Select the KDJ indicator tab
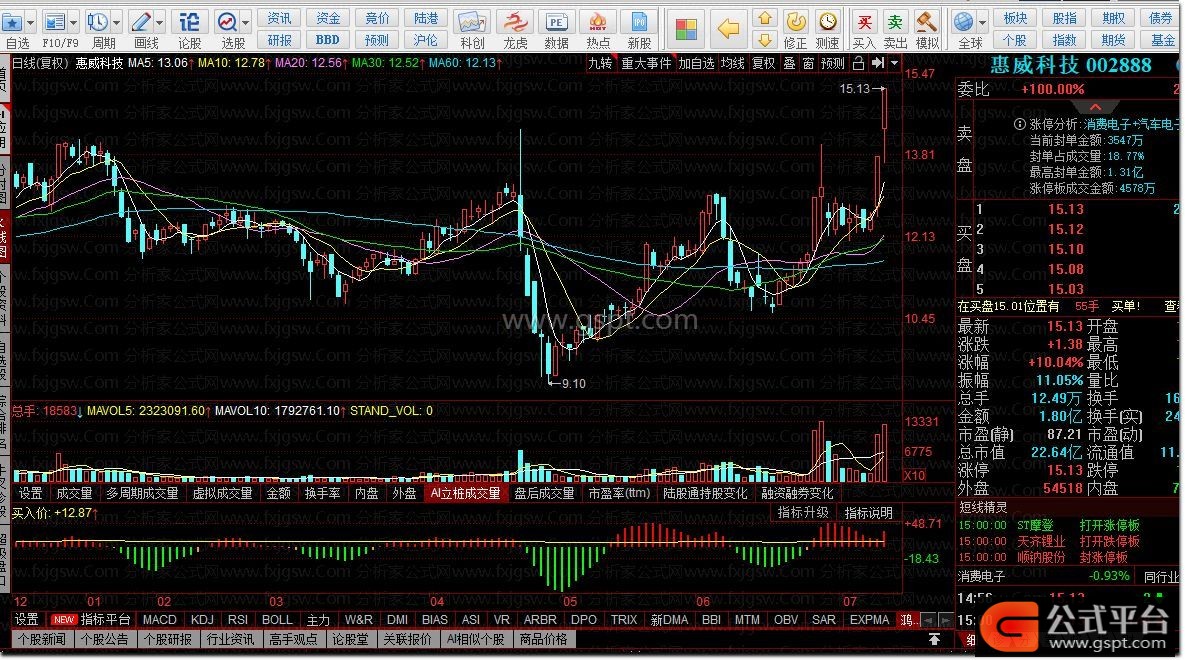Screen dimensions: 1185x660 pos(202,620)
